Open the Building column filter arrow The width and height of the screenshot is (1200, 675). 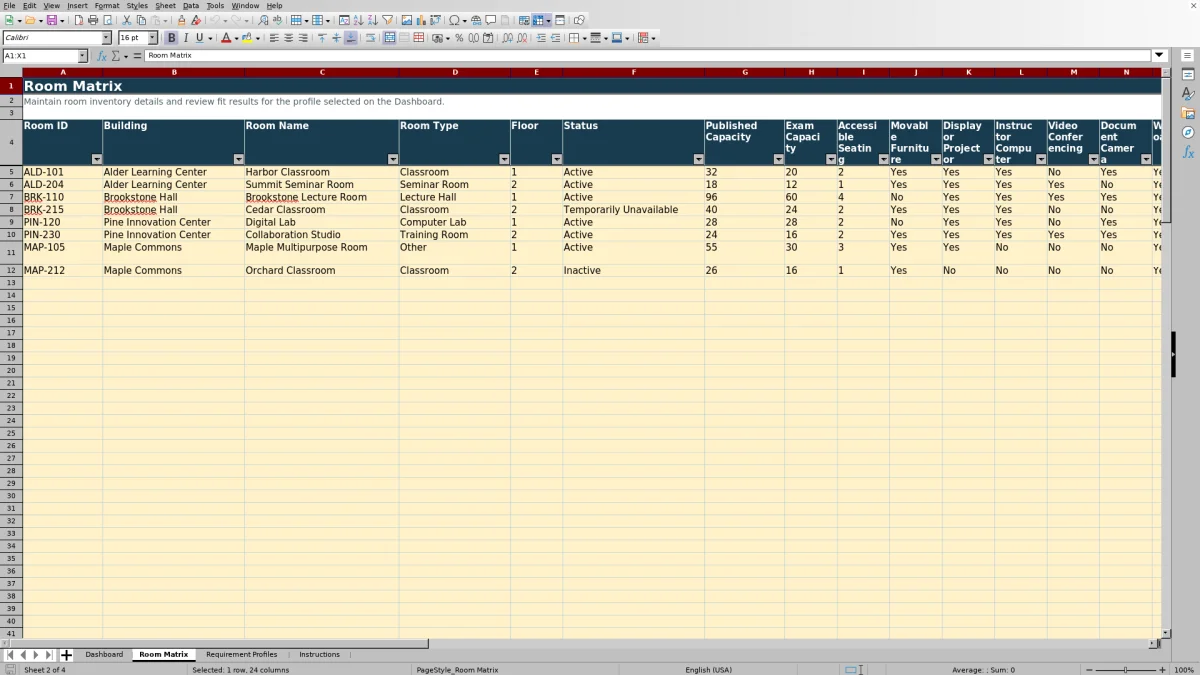239,159
